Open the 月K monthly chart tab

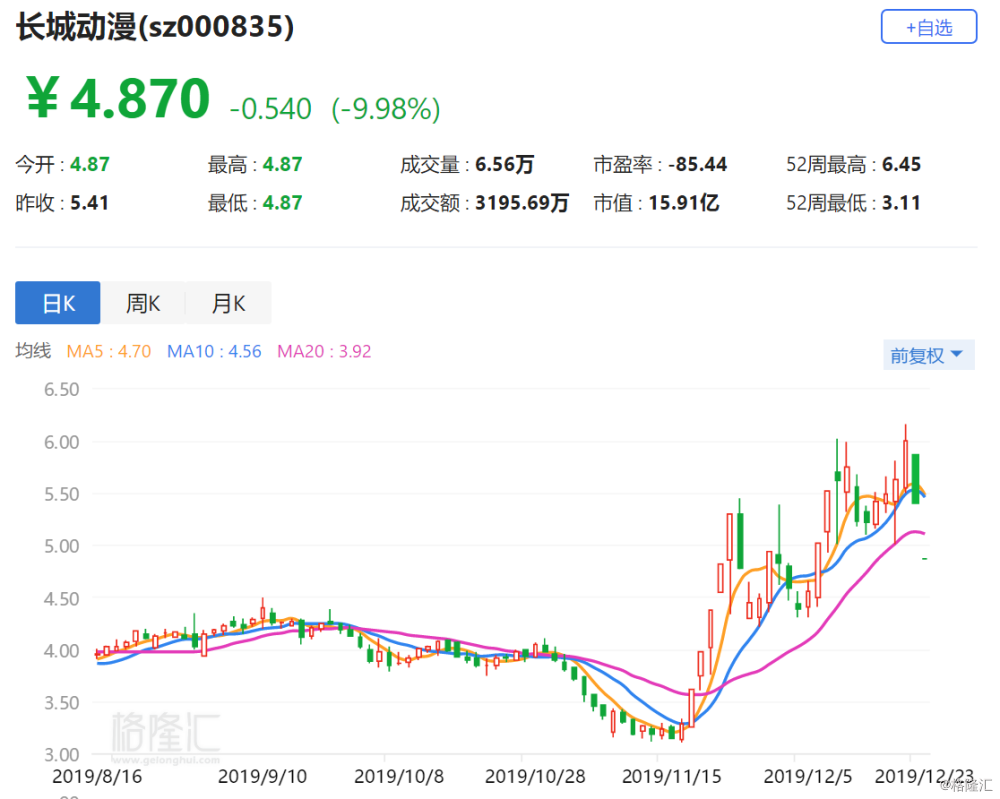pyautogui.click(x=228, y=303)
